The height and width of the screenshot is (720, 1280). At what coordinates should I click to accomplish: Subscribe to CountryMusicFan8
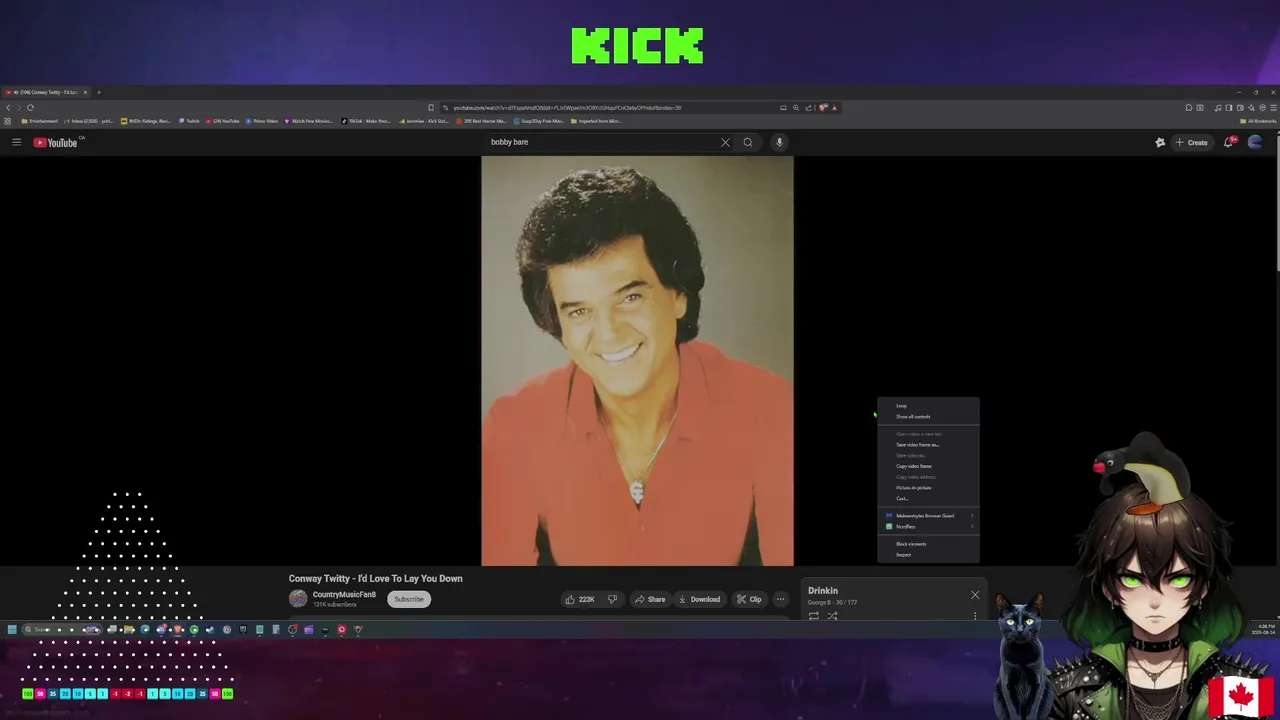point(409,599)
